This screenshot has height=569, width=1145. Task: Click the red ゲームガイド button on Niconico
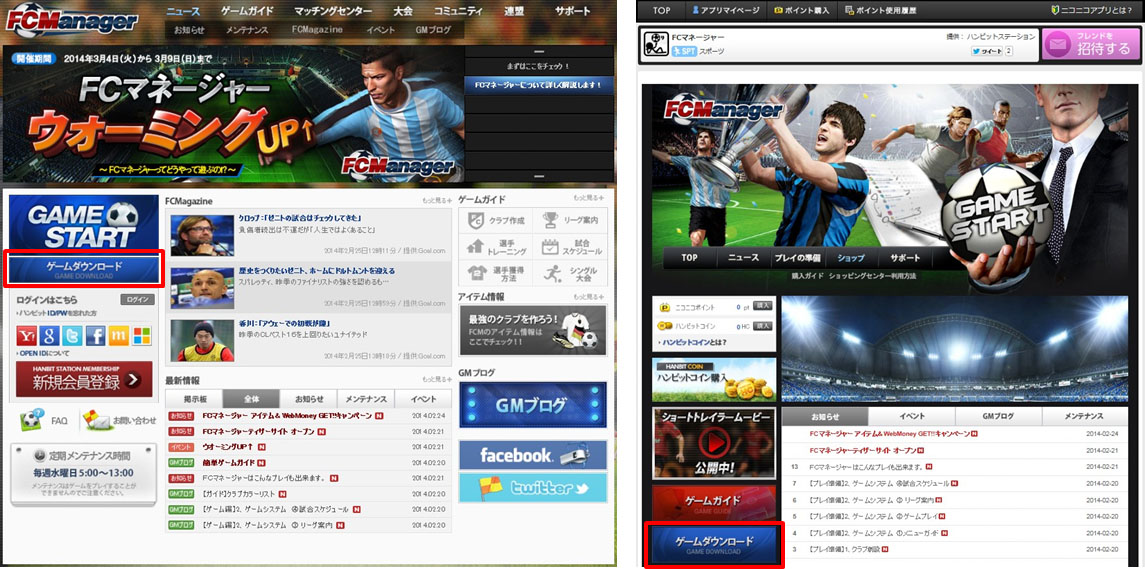[713, 502]
